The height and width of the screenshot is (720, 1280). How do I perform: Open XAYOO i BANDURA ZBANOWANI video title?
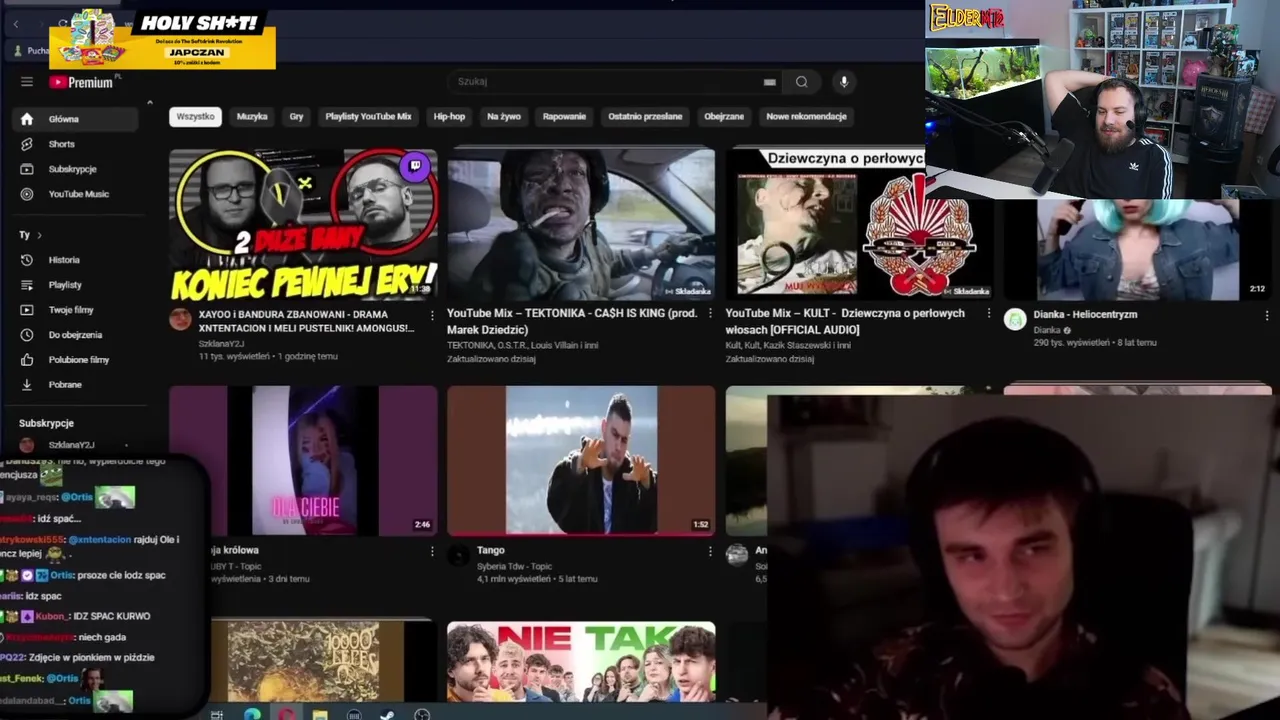click(x=306, y=321)
